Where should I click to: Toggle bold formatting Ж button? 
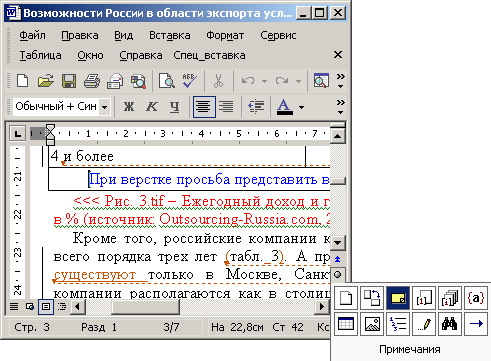[129, 107]
